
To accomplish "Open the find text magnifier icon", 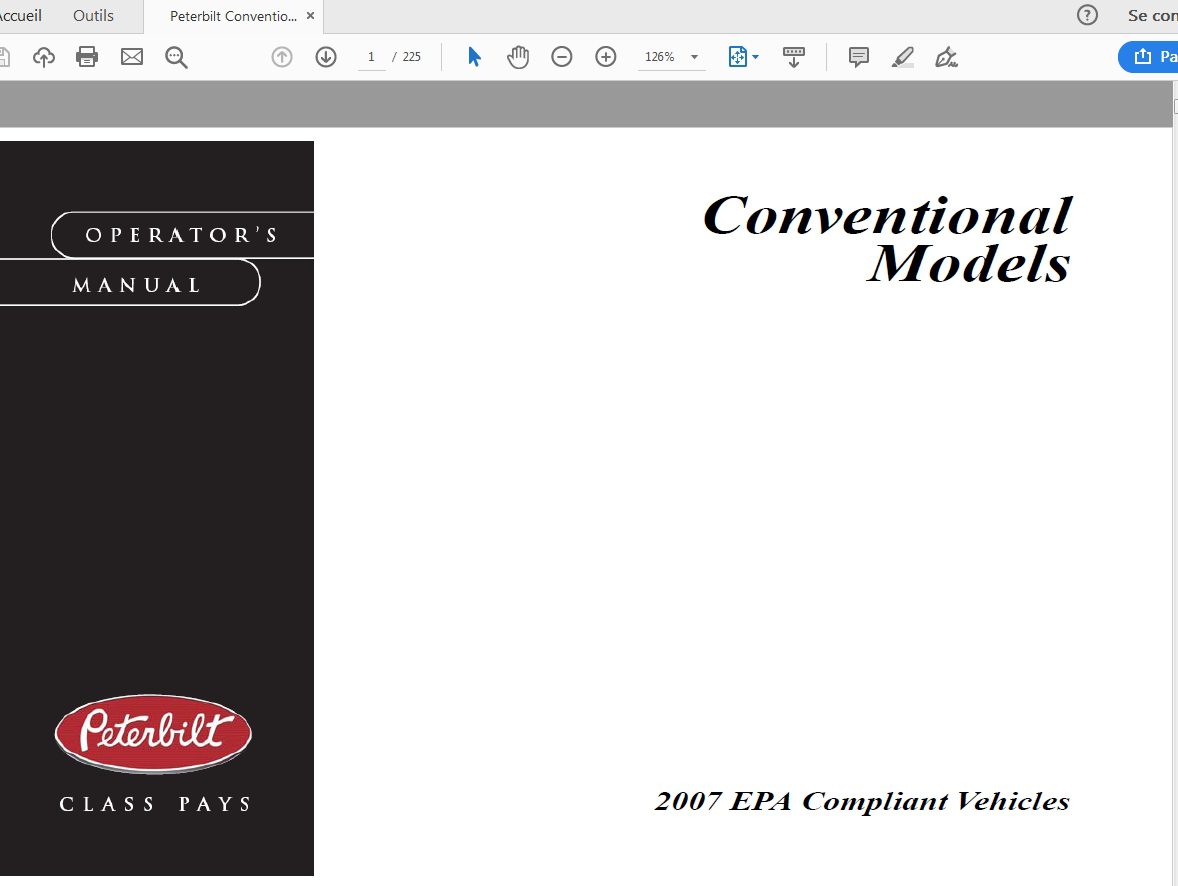I will click(176, 57).
